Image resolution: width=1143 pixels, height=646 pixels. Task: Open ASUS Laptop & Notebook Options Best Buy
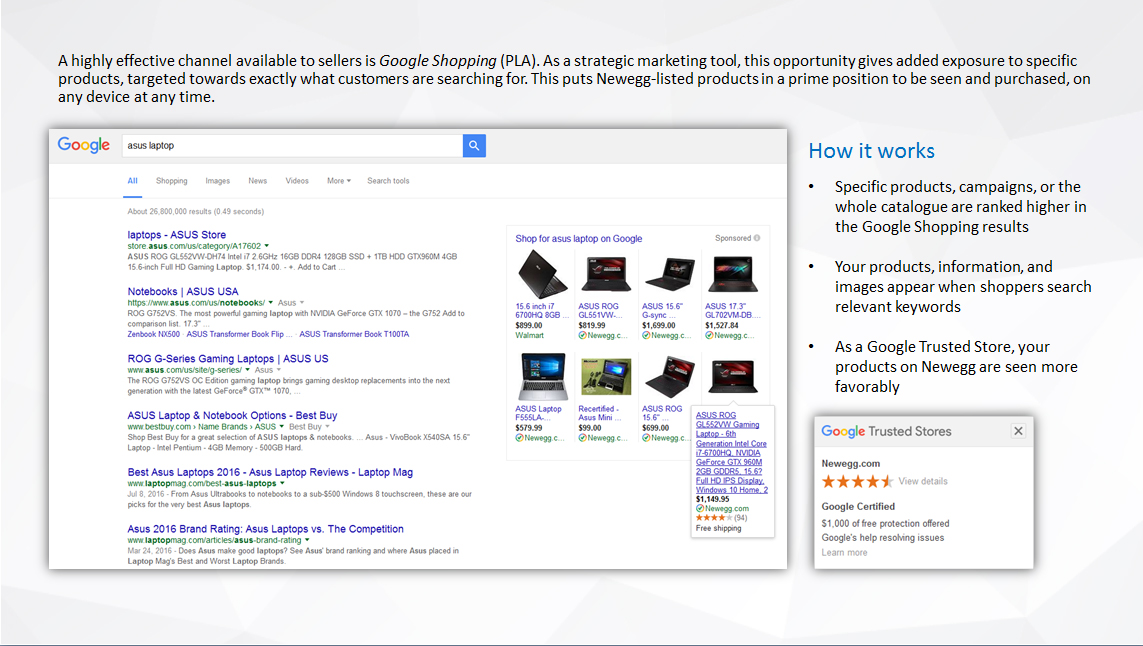pyautogui.click(x=233, y=416)
